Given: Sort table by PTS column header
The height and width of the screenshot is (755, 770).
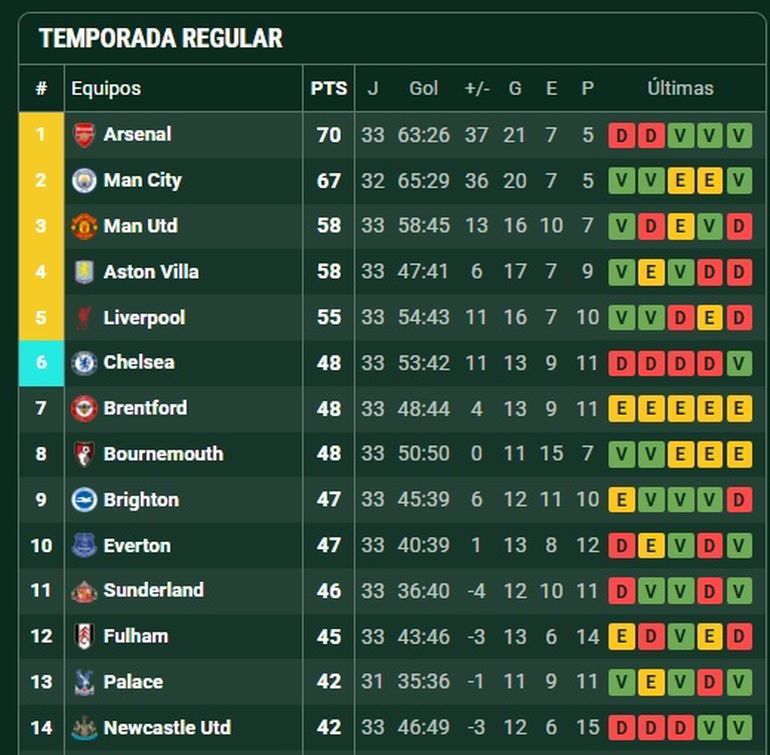Looking at the screenshot, I should 329,88.
